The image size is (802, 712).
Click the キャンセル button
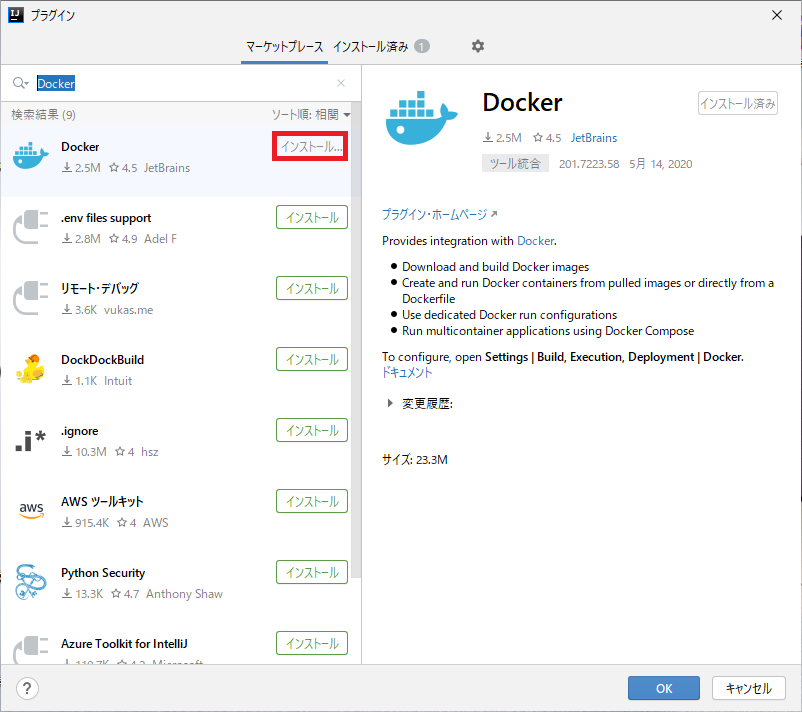pyautogui.click(x=749, y=688)
